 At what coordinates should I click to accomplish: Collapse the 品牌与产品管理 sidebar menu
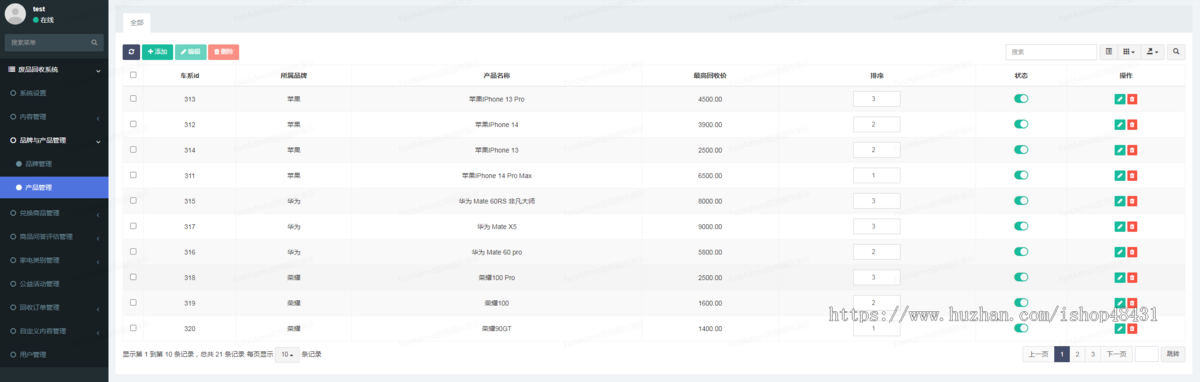pos(54,141)
